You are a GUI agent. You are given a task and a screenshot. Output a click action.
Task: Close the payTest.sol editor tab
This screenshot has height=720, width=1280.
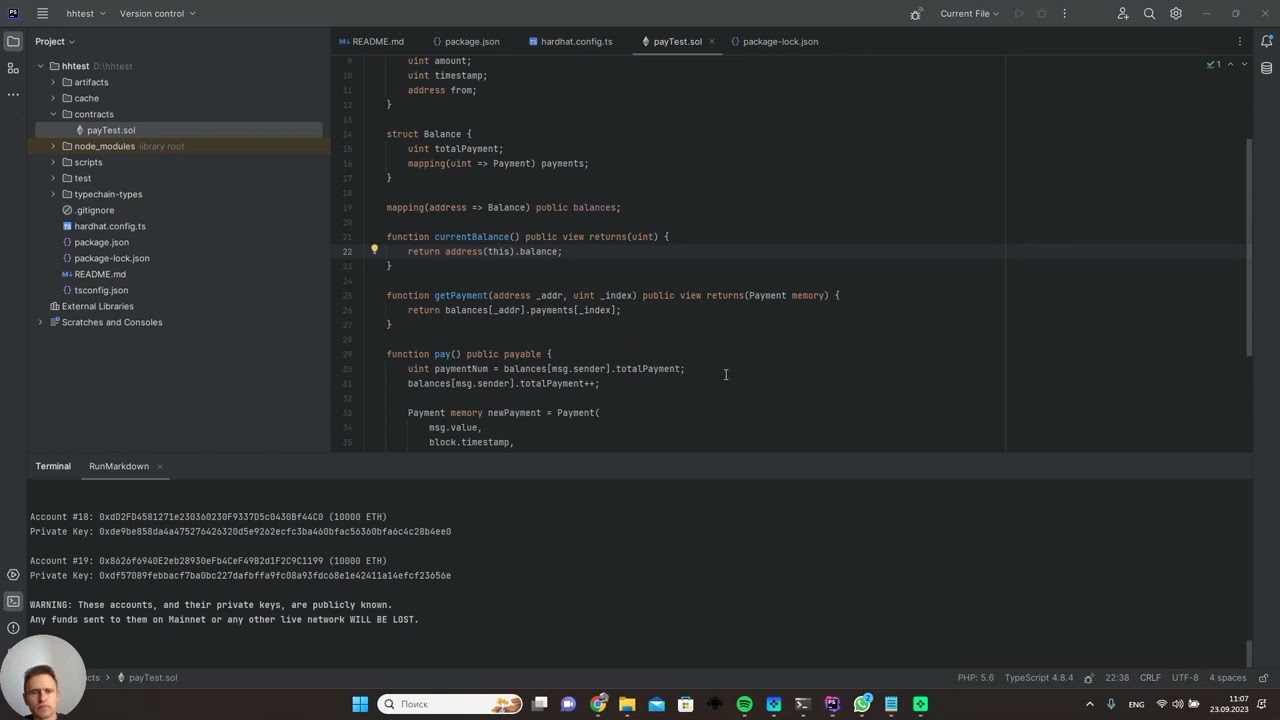712,42
